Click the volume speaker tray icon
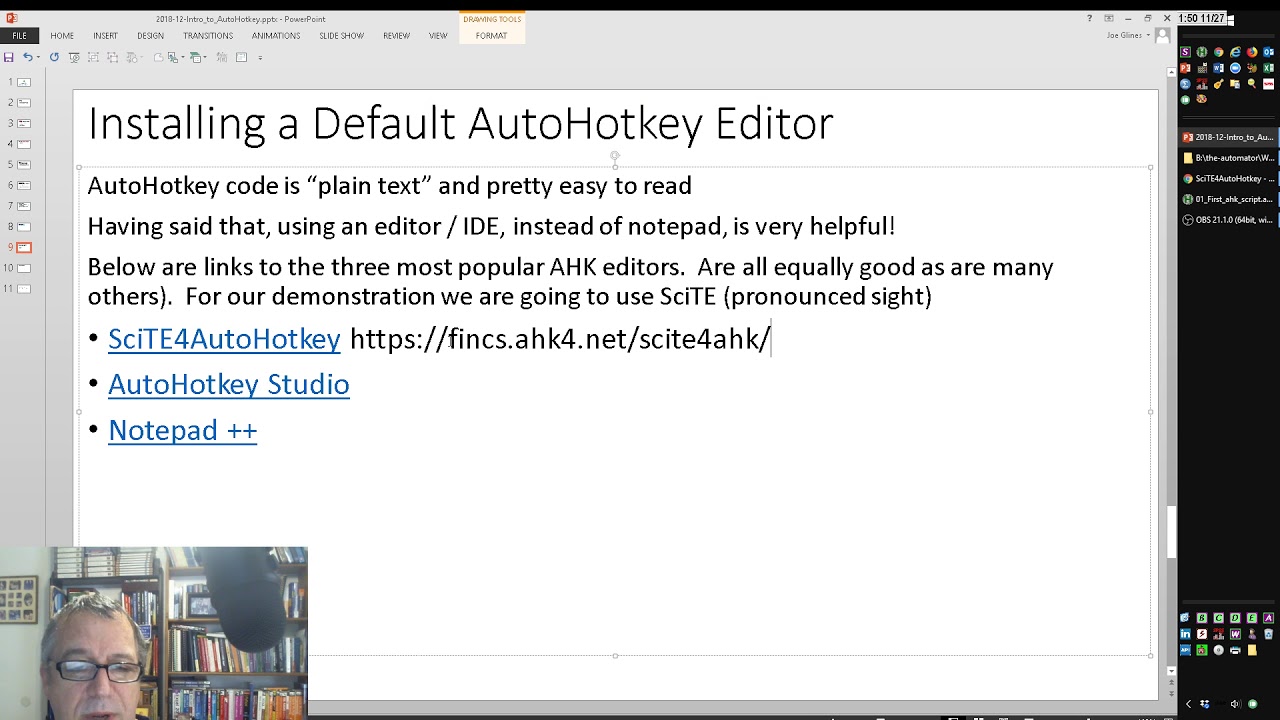 click(1236, 704)
